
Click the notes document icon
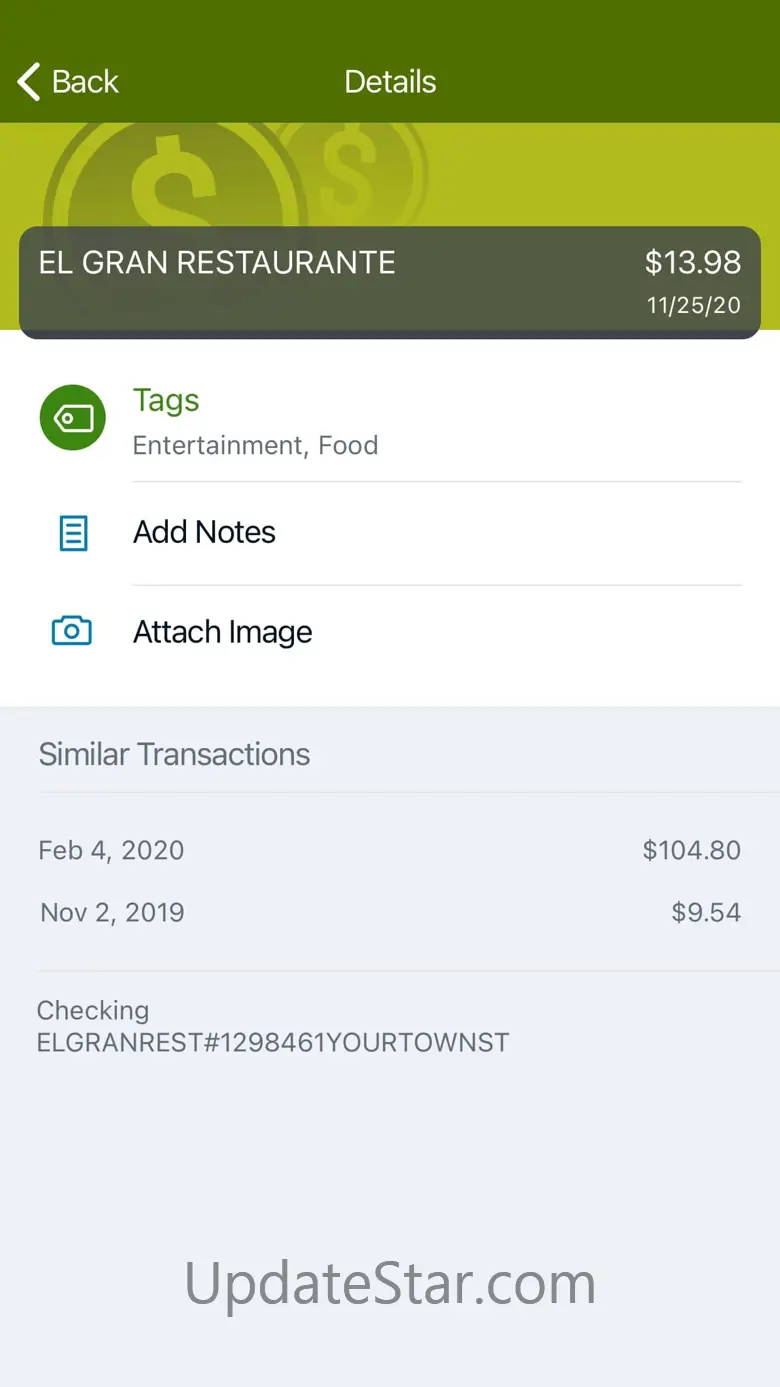(73, 533)
